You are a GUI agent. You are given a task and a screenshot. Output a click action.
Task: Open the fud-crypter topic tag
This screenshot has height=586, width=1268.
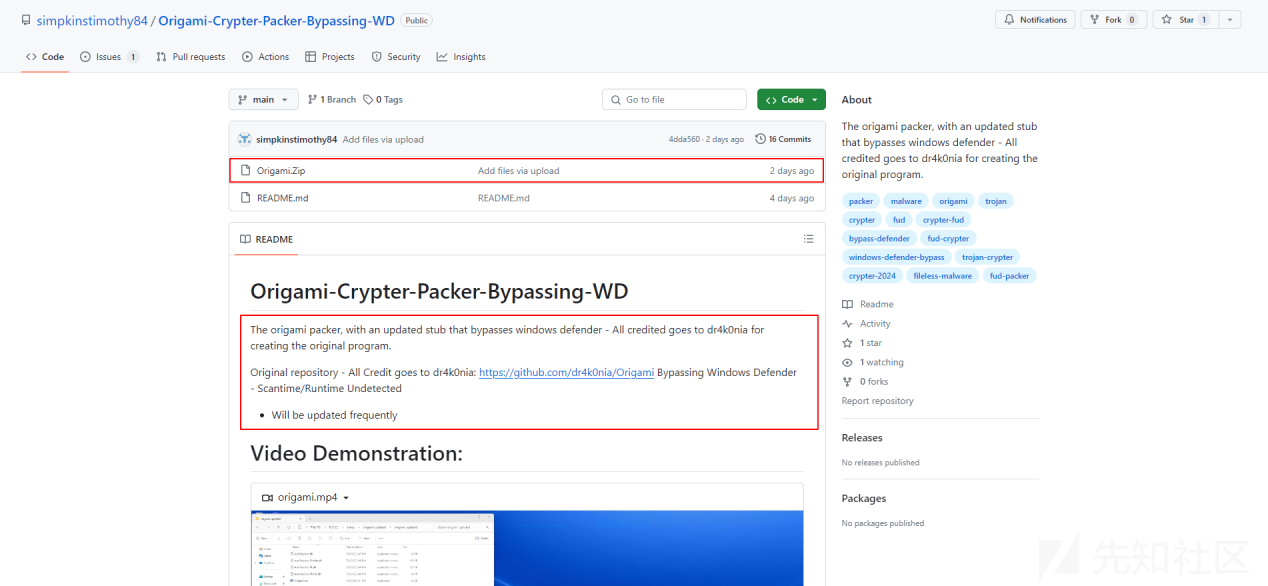(x=948, y=238)
